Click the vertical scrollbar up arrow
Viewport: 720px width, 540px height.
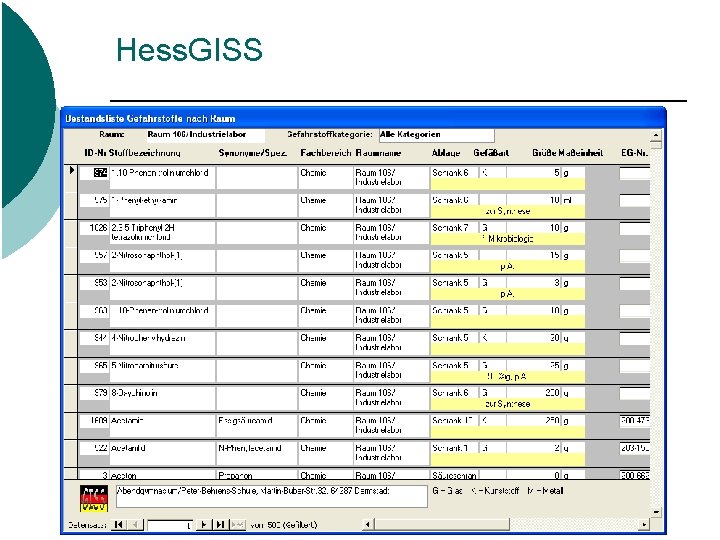tap(656, 135)
